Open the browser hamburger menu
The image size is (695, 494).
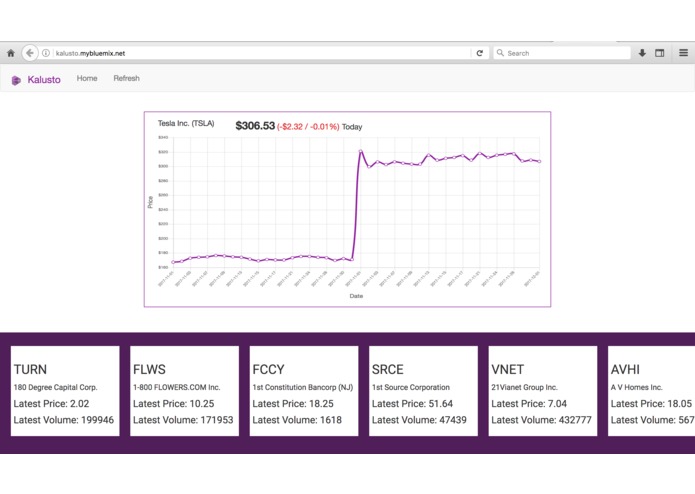(x=683, y=53)
